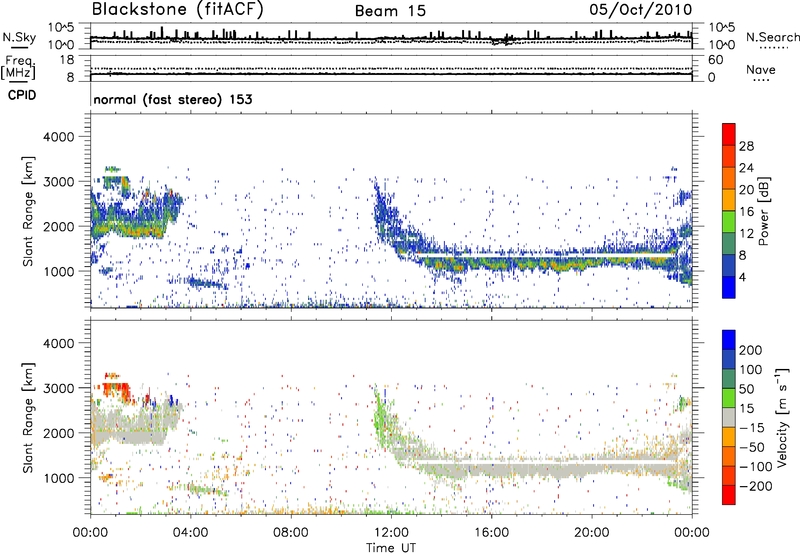Click the bright blue bottom power bar segment
Viewport: 800px width, 554px height.
tap(729, 287)
